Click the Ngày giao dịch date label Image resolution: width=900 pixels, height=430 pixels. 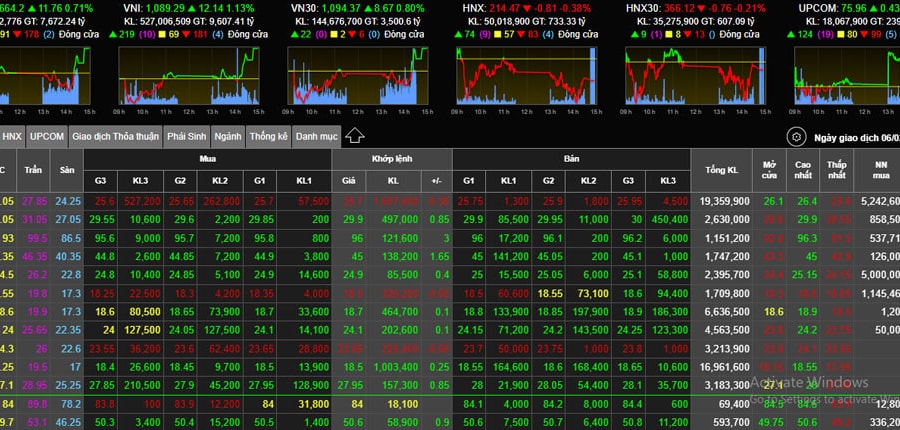pos(856,138)
